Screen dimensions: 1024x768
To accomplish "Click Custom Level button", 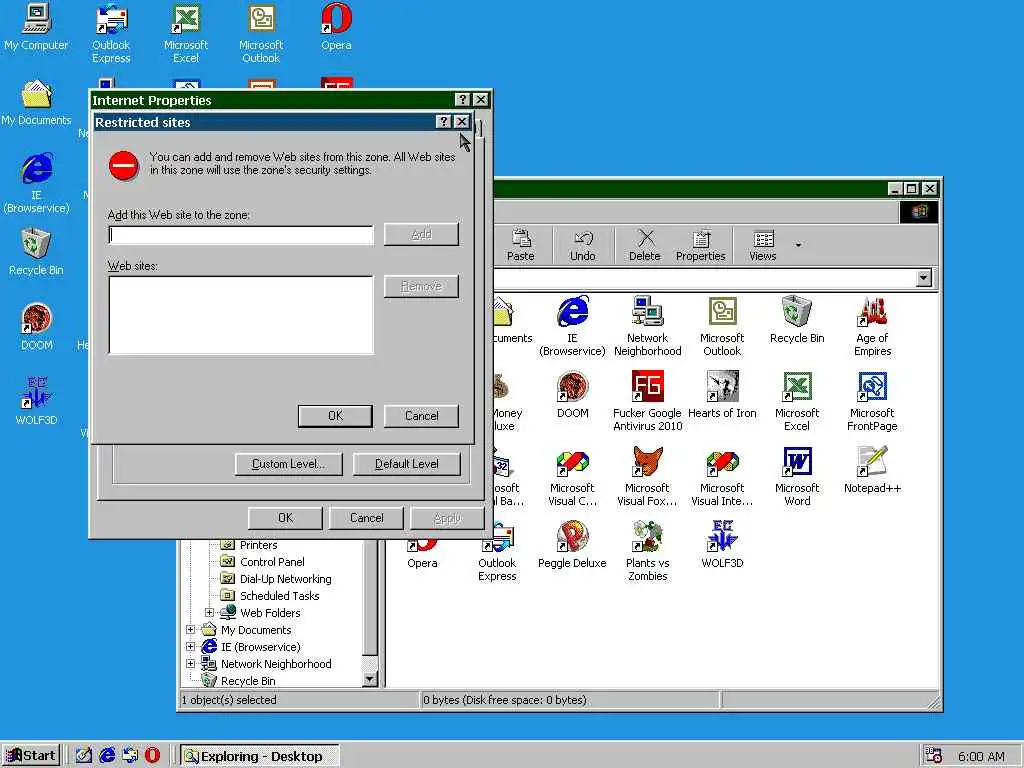I will [x=288, y=464].
